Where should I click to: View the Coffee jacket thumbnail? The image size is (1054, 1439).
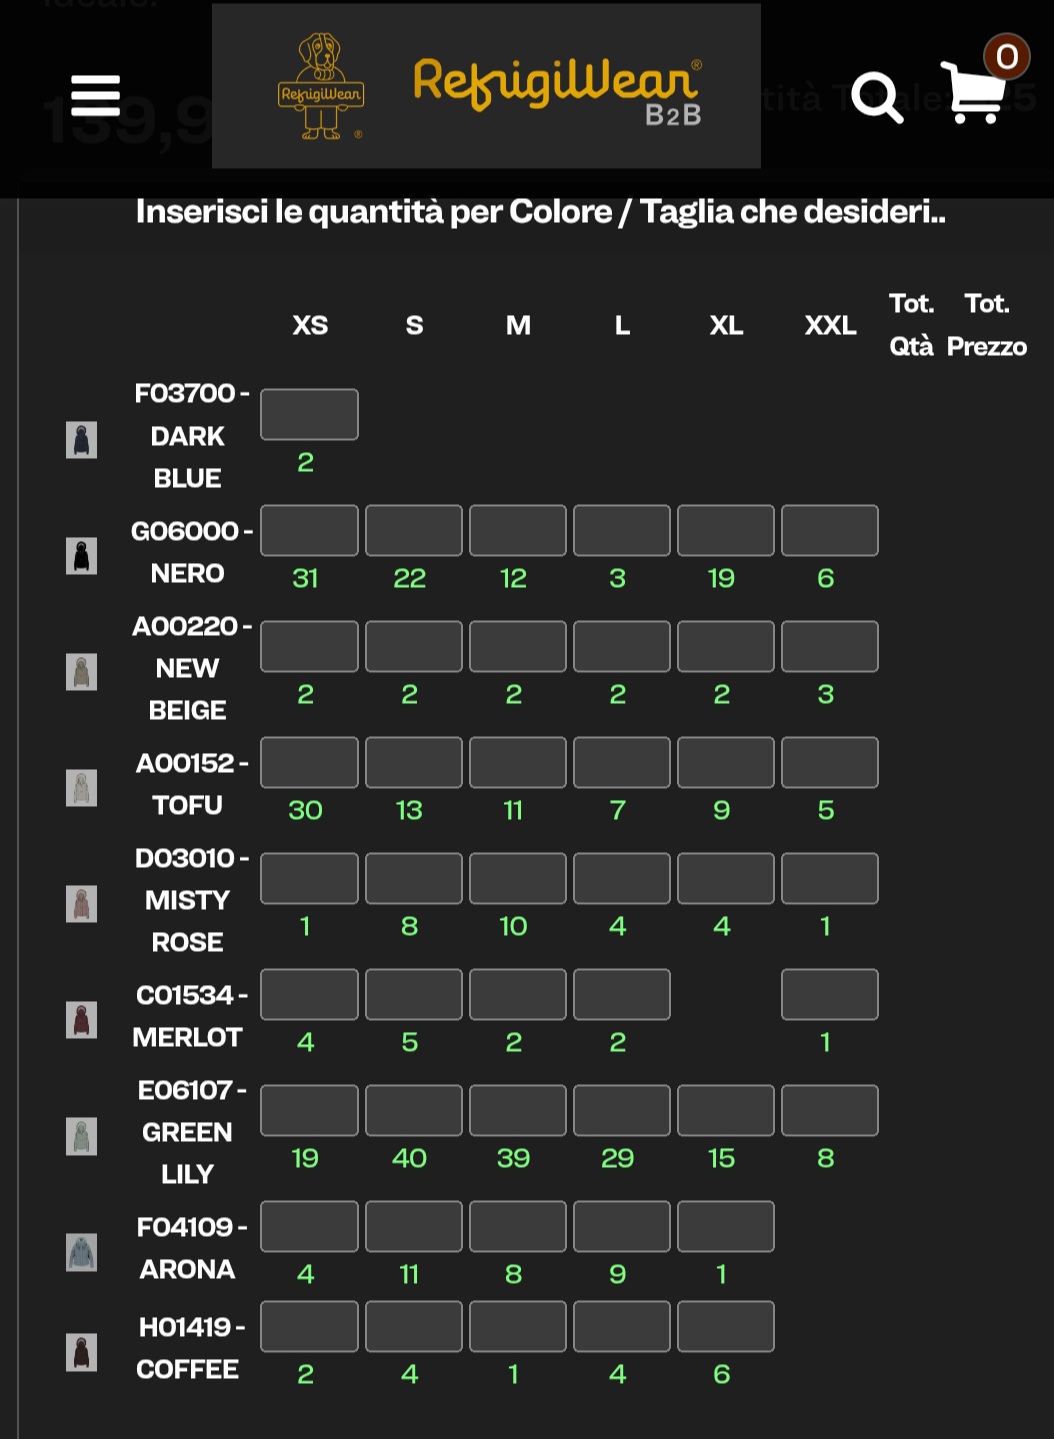(x=82, y=1352)
